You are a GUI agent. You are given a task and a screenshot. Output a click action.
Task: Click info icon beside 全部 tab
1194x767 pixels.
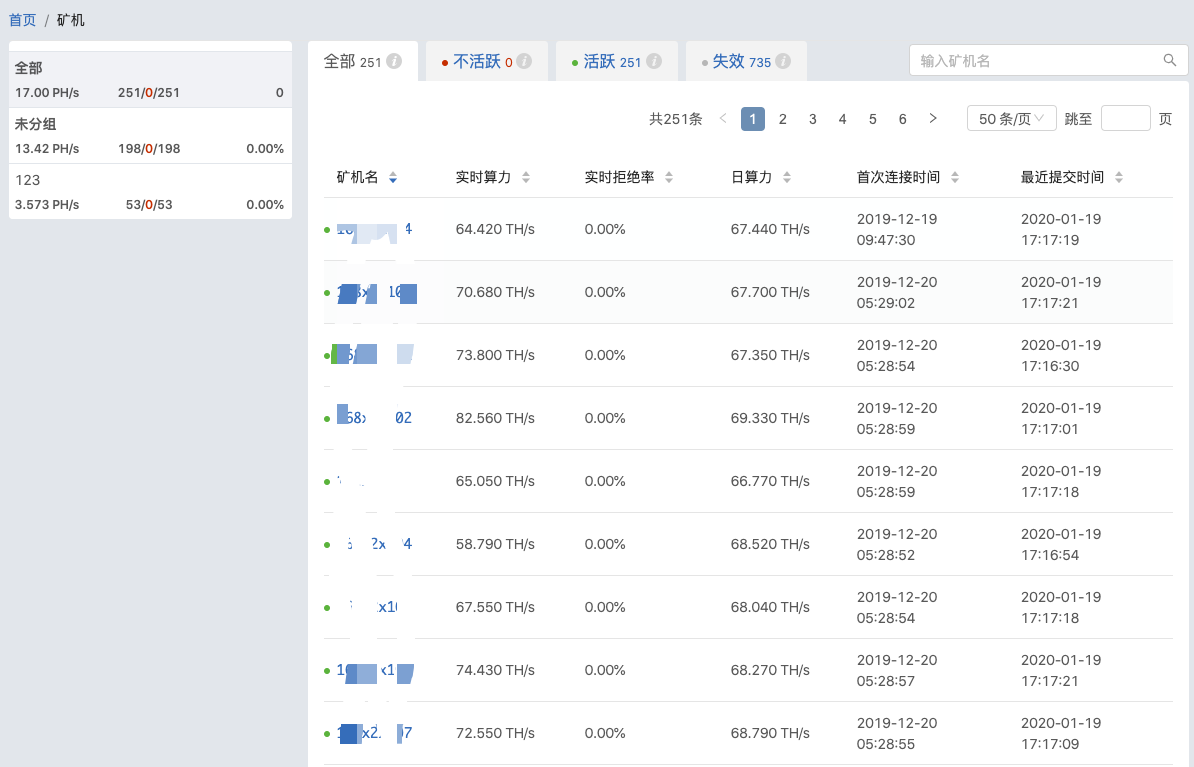[x=394, y=62]
